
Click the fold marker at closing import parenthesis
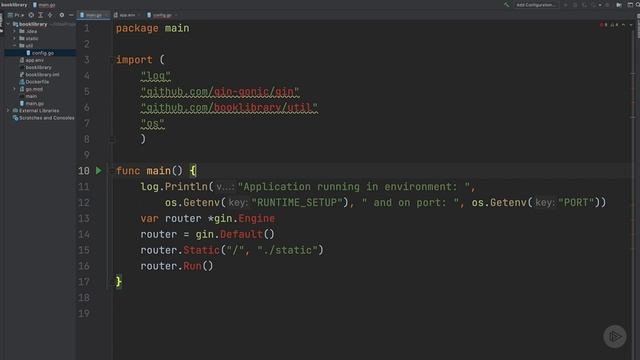113,139
